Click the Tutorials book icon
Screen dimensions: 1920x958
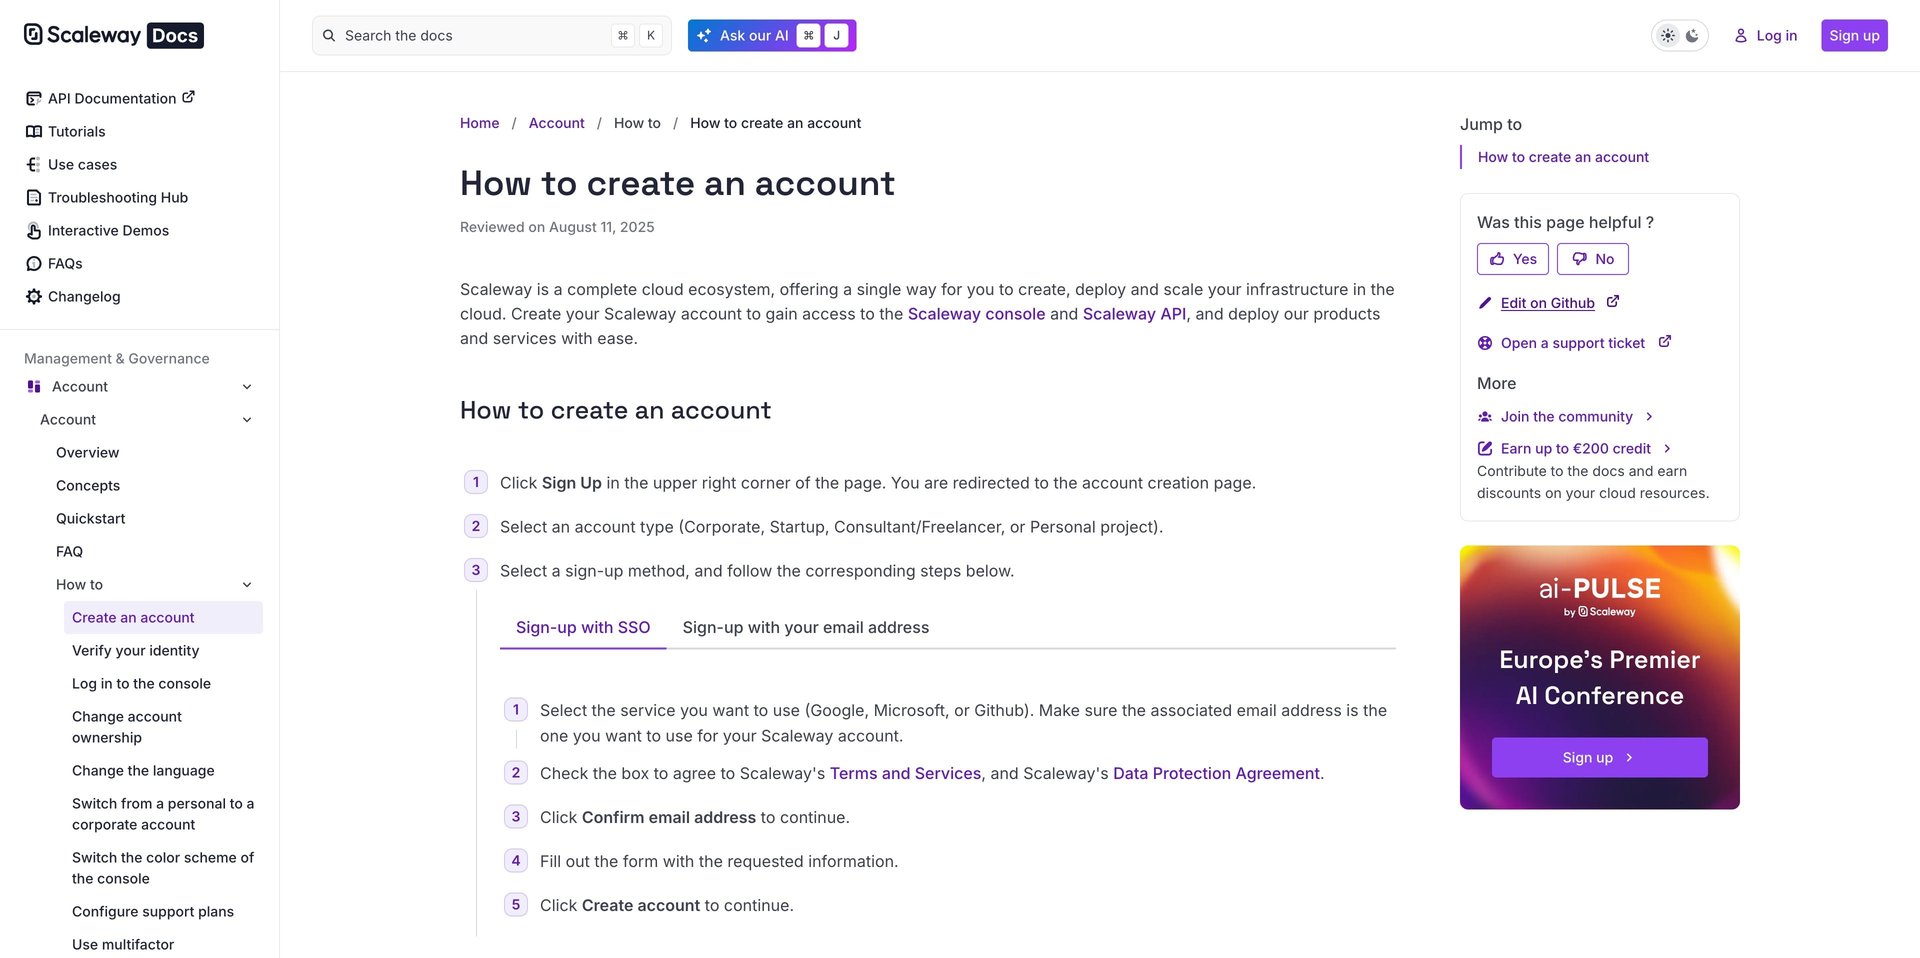34,131
